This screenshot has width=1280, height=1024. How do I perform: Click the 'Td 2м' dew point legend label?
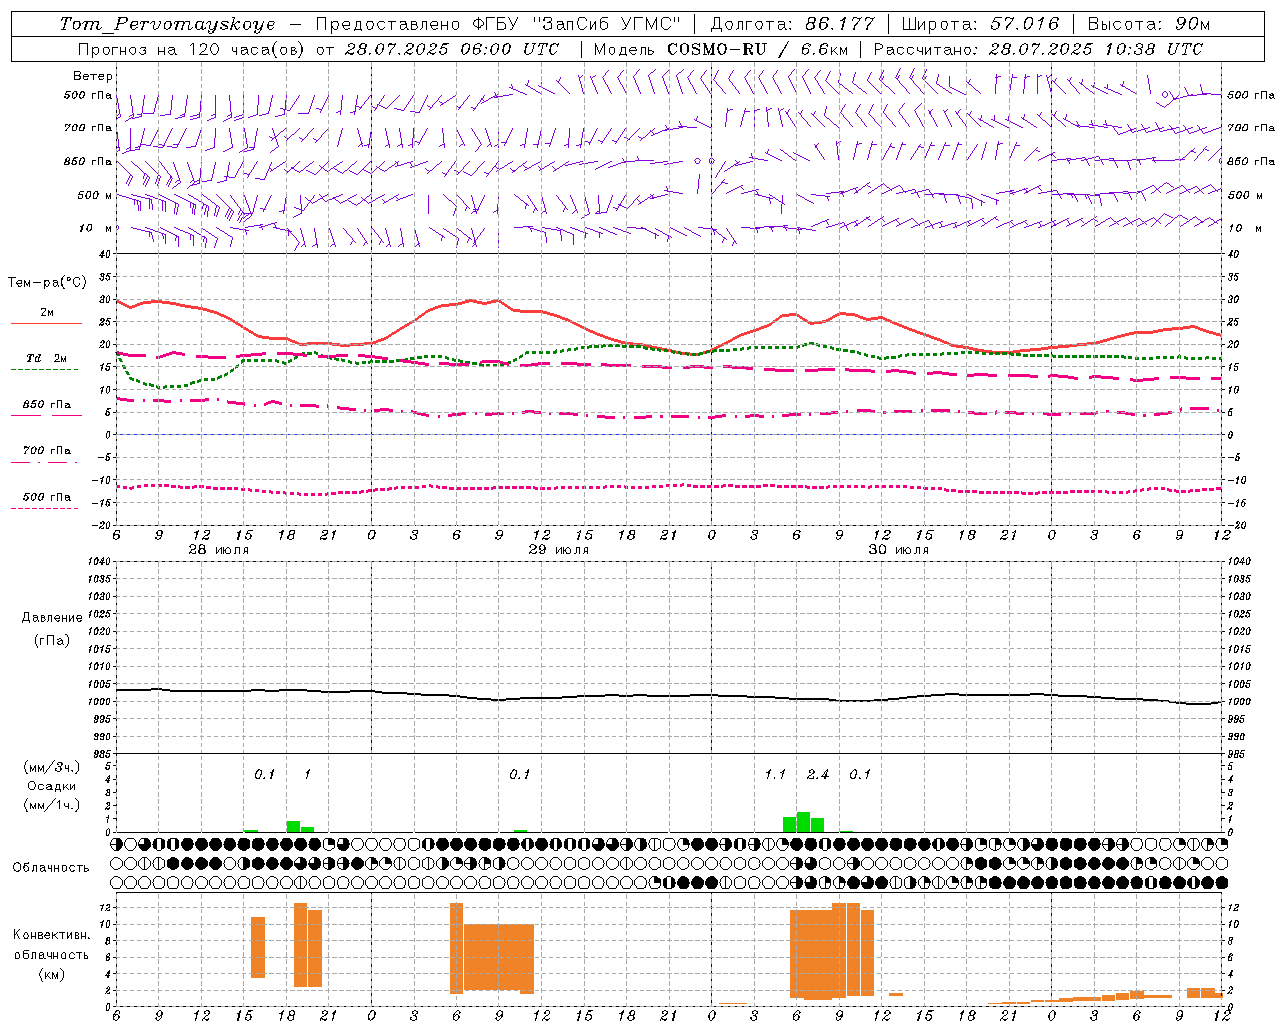(x=47, y=358)
